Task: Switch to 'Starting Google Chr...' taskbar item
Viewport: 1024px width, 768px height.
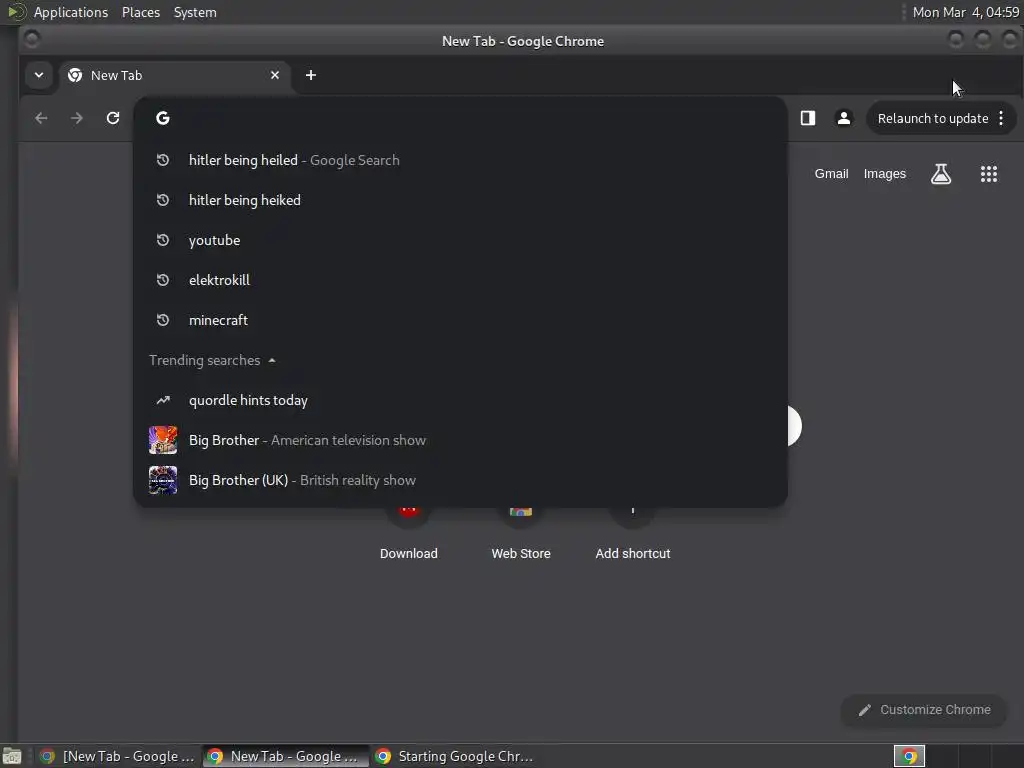Action: pyautogui.click(x=455, y=756)
